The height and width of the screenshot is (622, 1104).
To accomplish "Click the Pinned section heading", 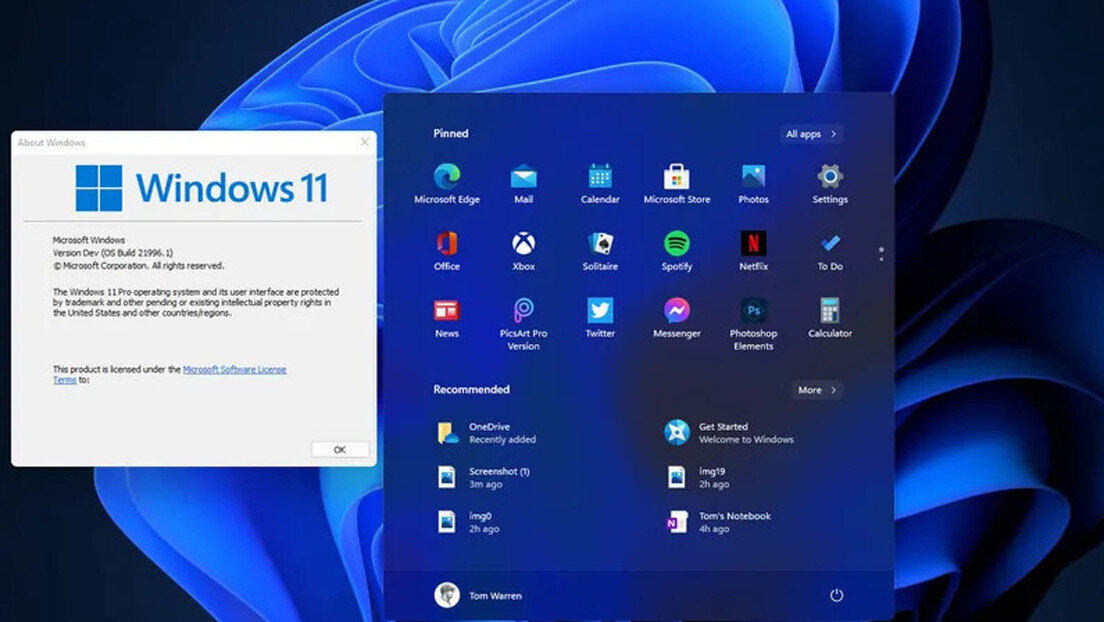I will tap(451, 133).
